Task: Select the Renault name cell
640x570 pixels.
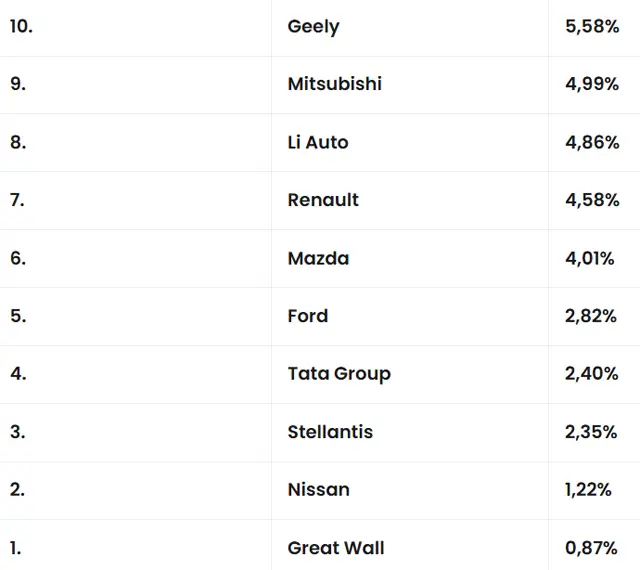Action: (323, 200)
